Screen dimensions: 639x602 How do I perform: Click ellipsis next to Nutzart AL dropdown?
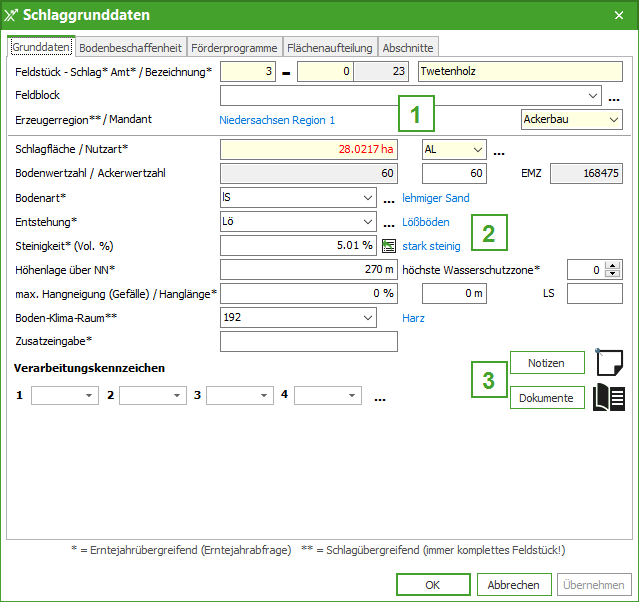(x=498, y=151)
